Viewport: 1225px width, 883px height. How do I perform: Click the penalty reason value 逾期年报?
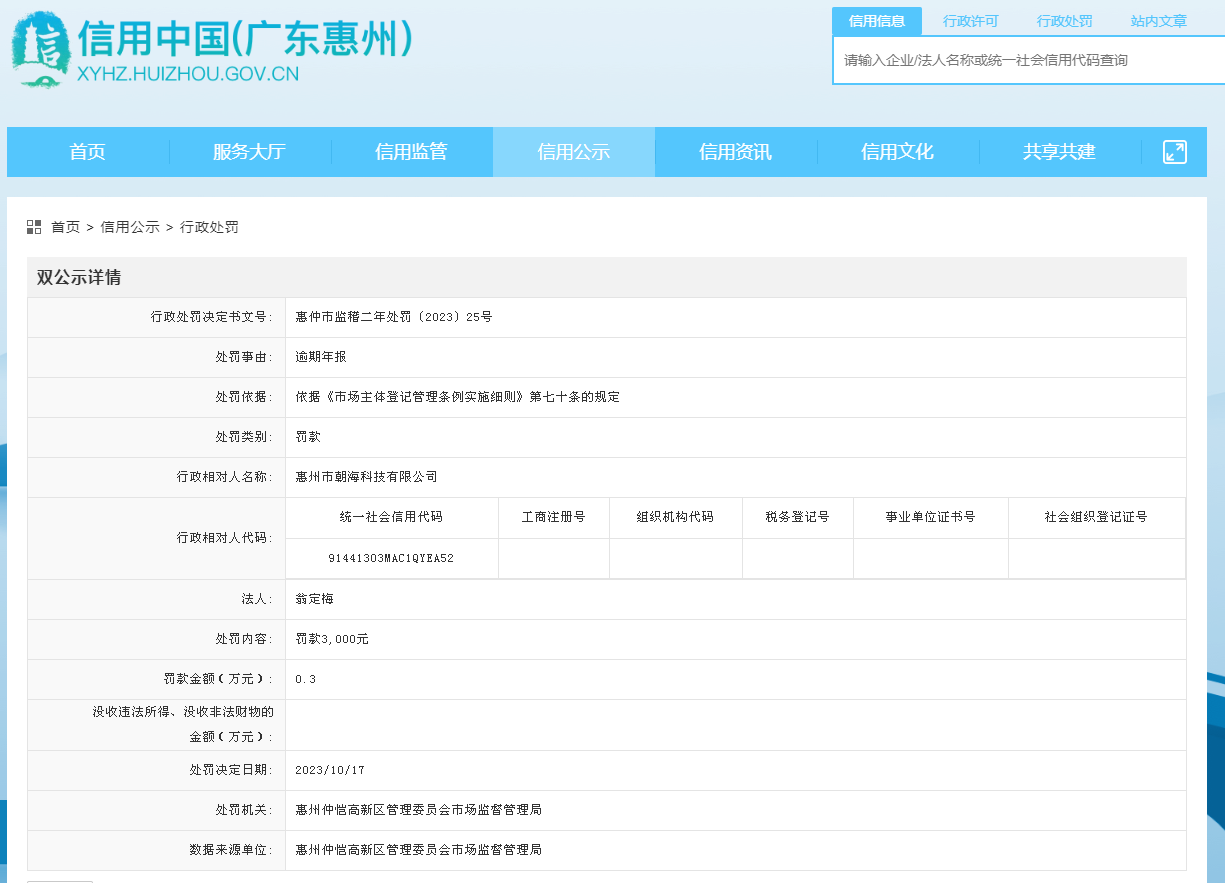321,357
